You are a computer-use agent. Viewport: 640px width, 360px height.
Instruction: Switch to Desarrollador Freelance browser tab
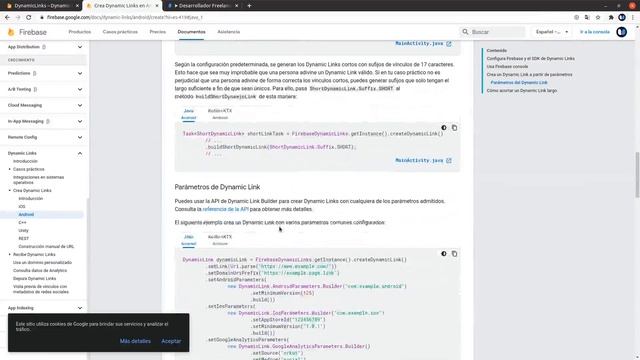click(x=202, y=6)
